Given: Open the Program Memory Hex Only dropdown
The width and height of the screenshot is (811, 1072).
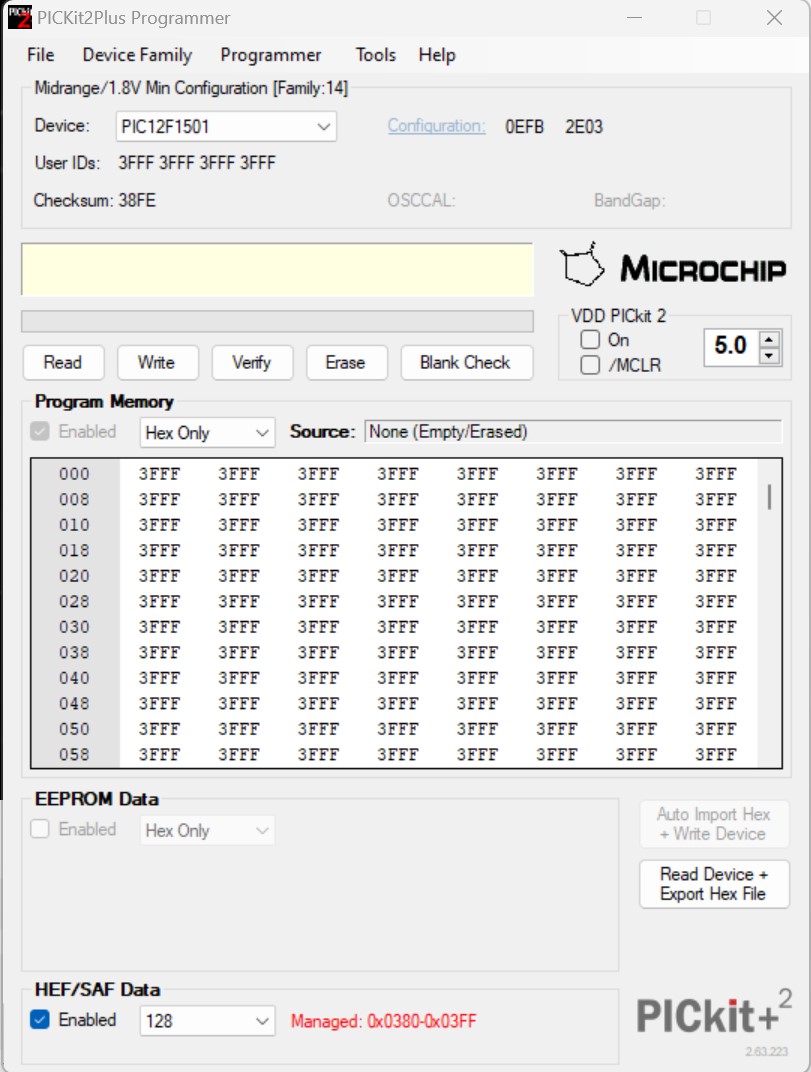Looking at the screenshot, I should (207, 433).
